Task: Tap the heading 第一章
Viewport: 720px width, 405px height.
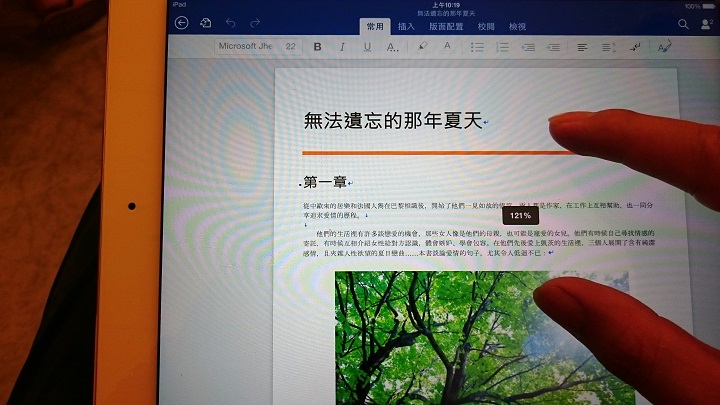Action: pyautogui.click(x=325, y=182)
